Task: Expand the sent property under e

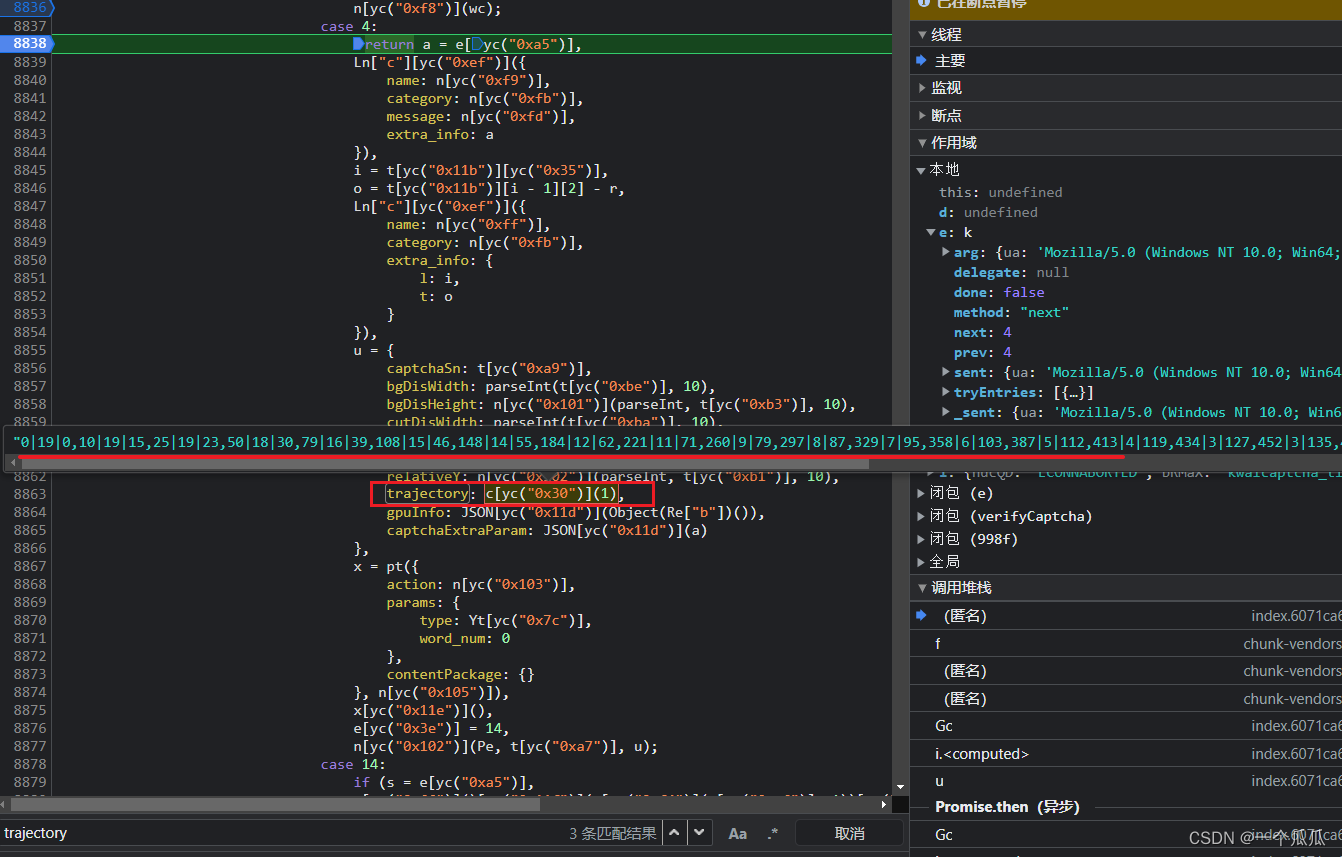Action: pyautogui.click(x=946, y=372)
